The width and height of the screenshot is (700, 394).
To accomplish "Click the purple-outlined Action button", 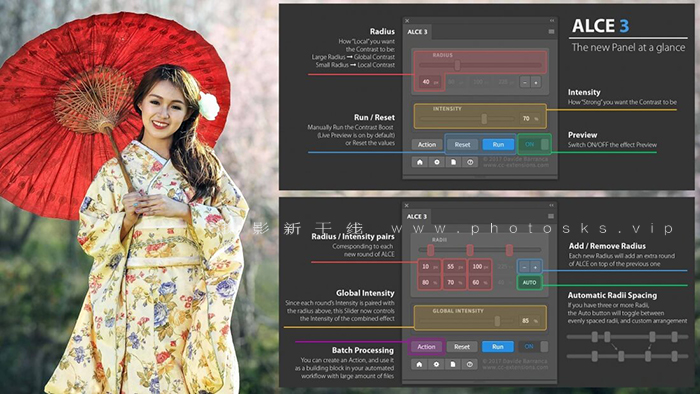I will pos(426,347).
